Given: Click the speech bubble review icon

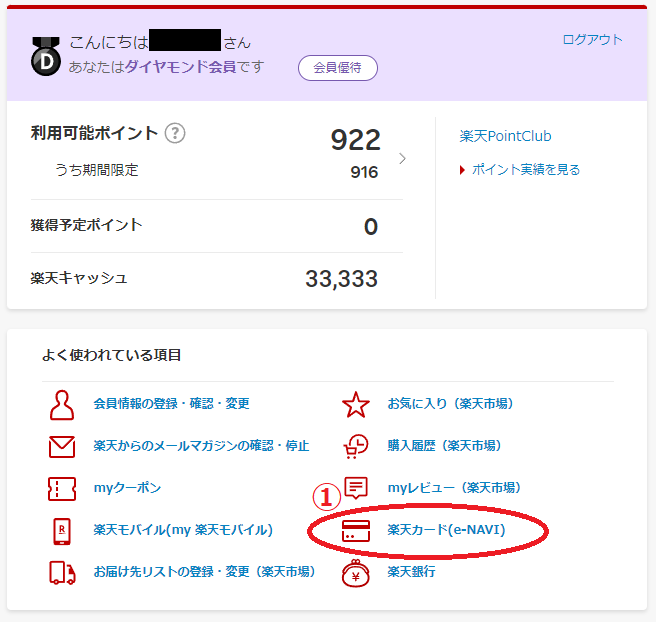Looking at the screenshot, I should coord(356,488).
